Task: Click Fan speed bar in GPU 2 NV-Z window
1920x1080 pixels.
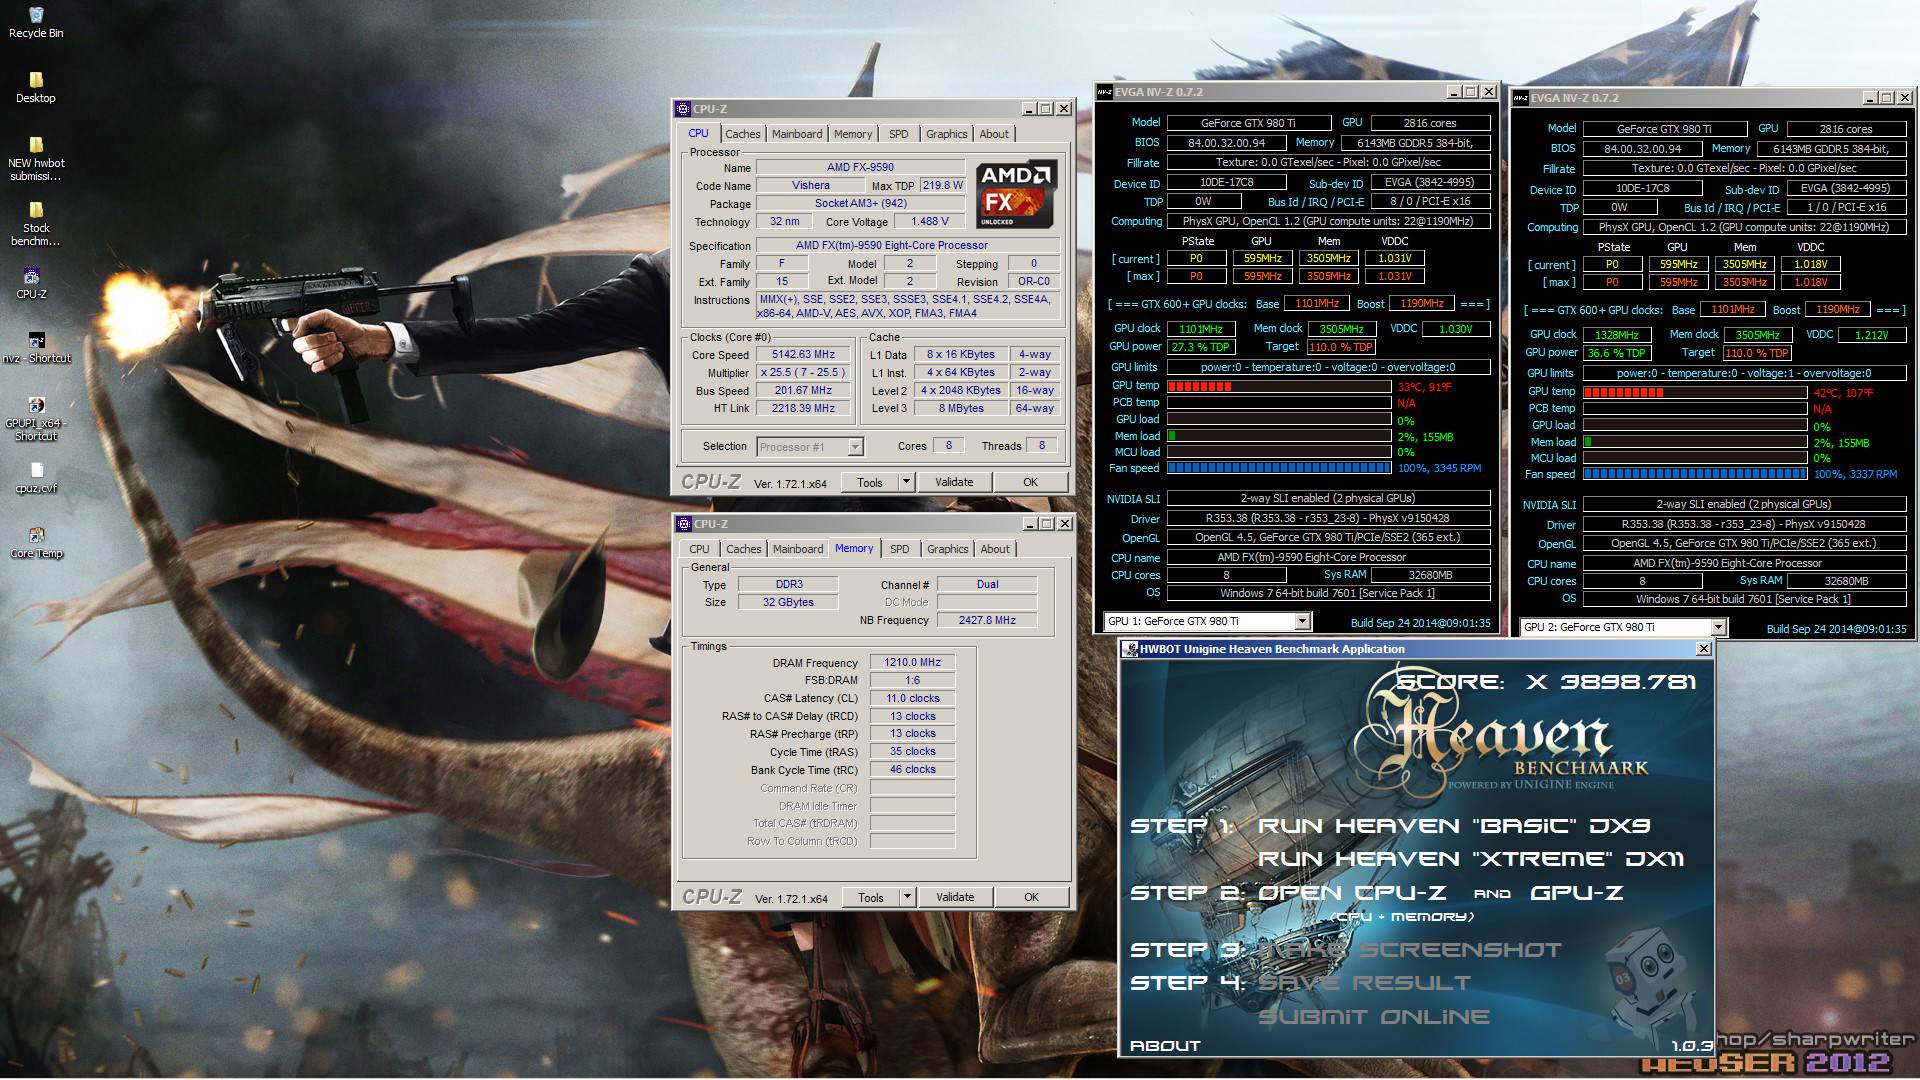Action: (1695, 474)
